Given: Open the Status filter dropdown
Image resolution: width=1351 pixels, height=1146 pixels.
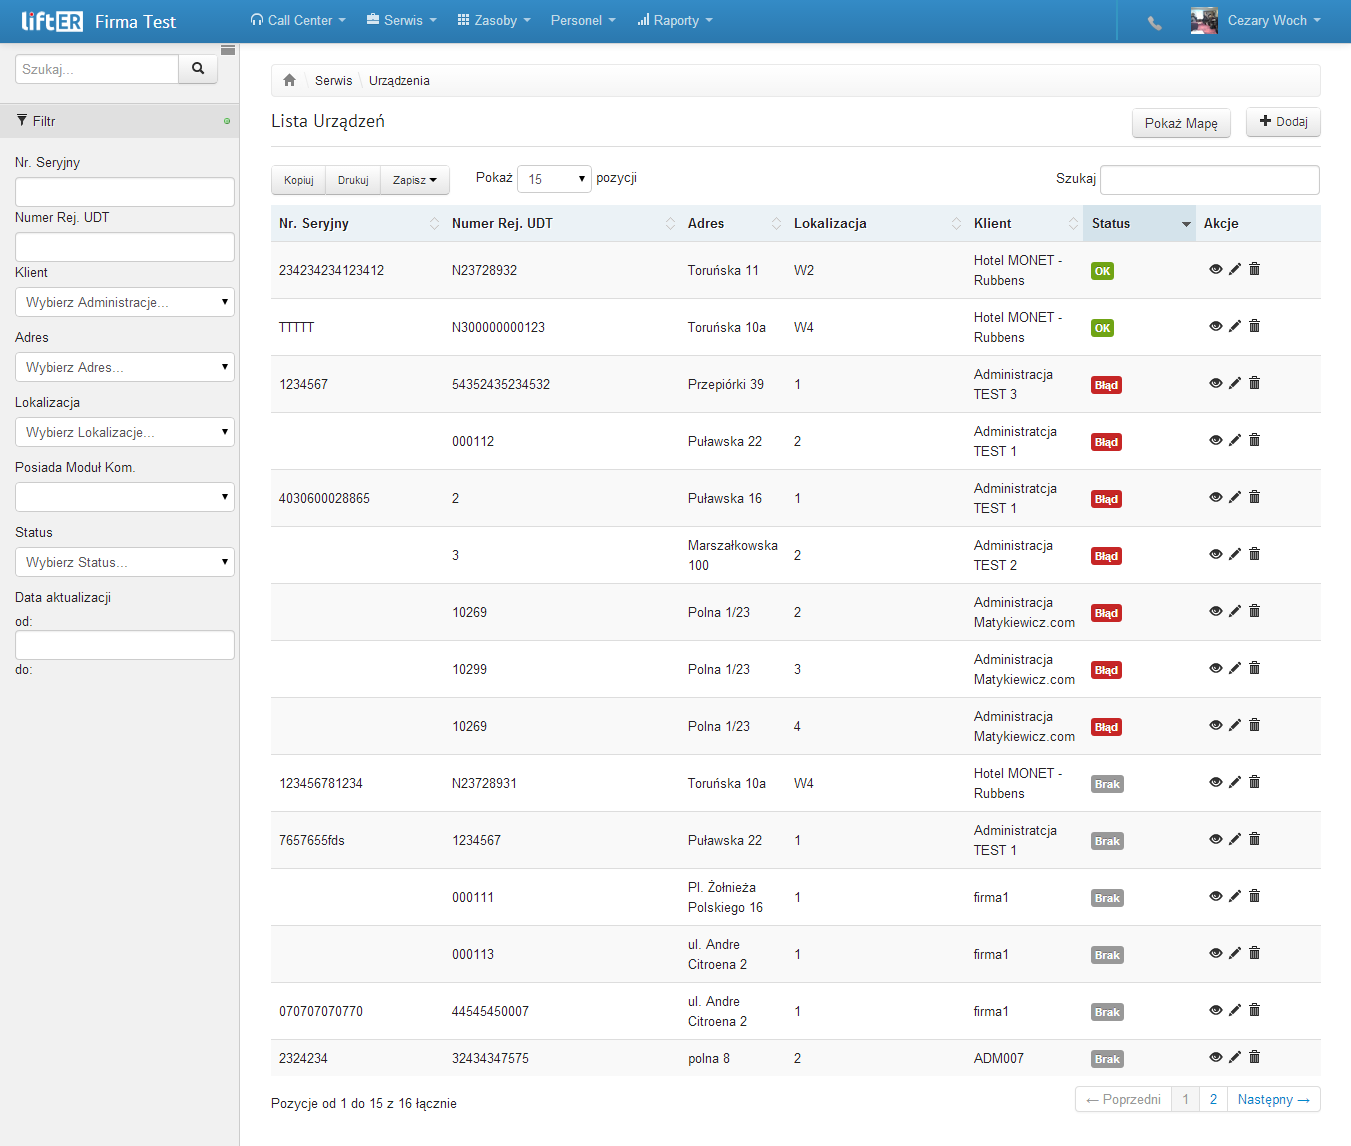Looking at the screenshot, I should point(125,562).
